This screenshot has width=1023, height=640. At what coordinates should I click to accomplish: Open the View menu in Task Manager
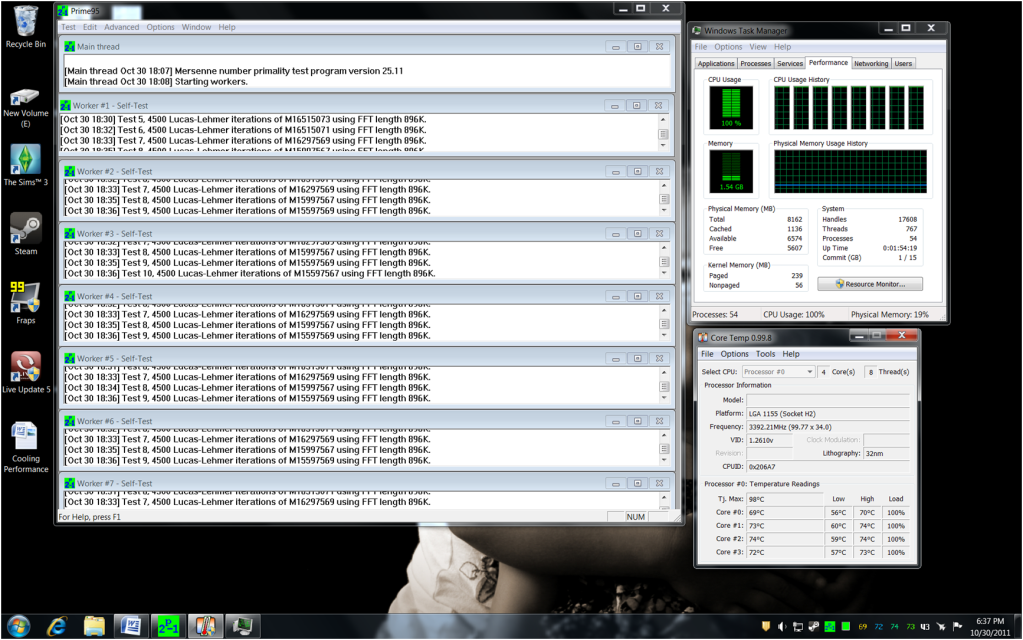[x=758, y=47]
